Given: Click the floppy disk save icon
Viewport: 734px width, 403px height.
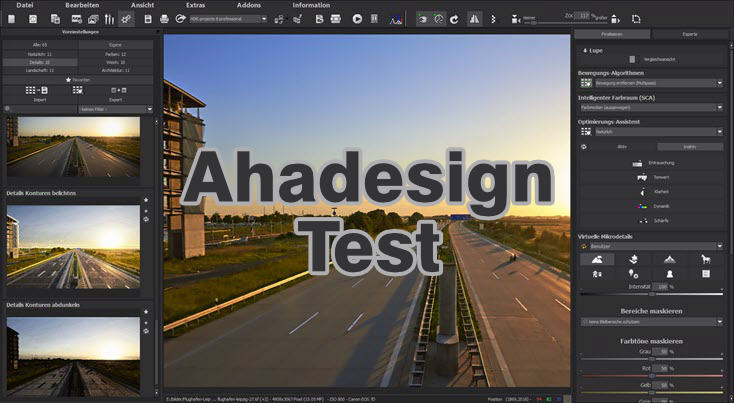Looking at the screenshot, I should (x=148, y=19).
